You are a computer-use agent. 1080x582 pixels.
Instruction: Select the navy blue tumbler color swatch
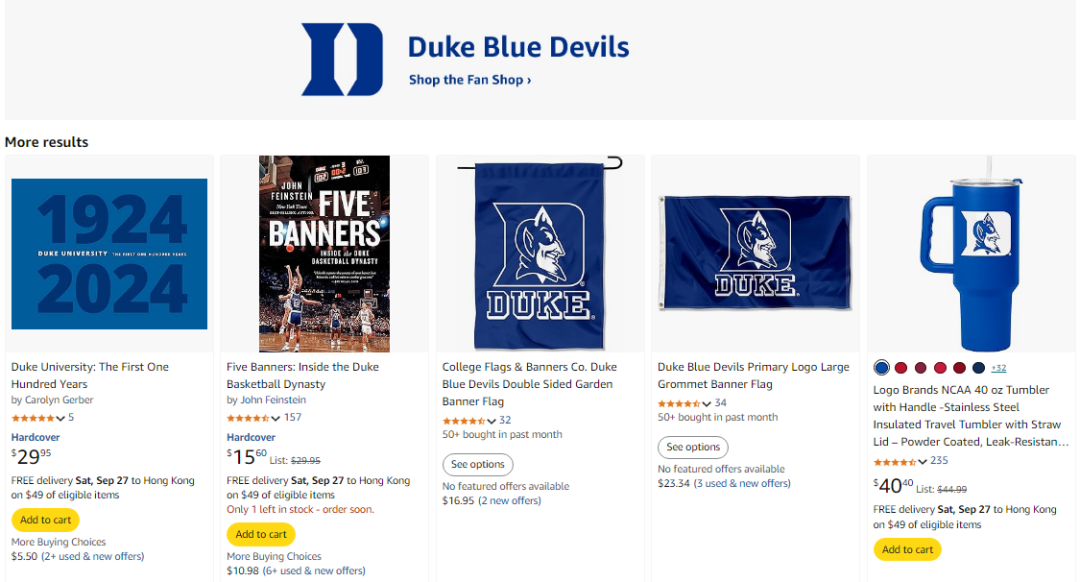(978, 368)
